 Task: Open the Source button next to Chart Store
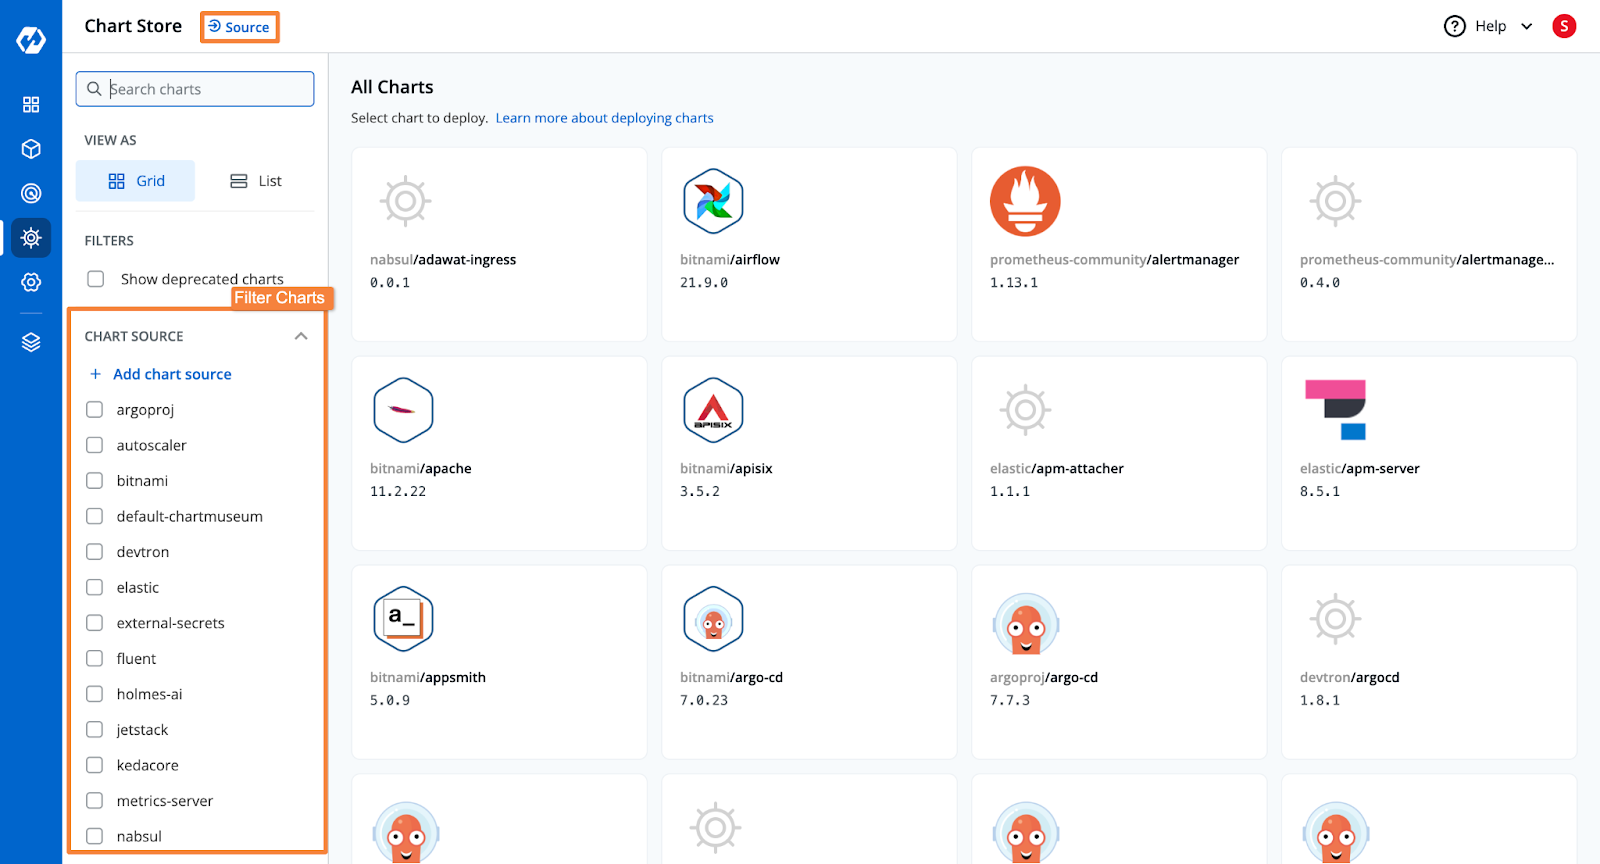coord(239,27)
